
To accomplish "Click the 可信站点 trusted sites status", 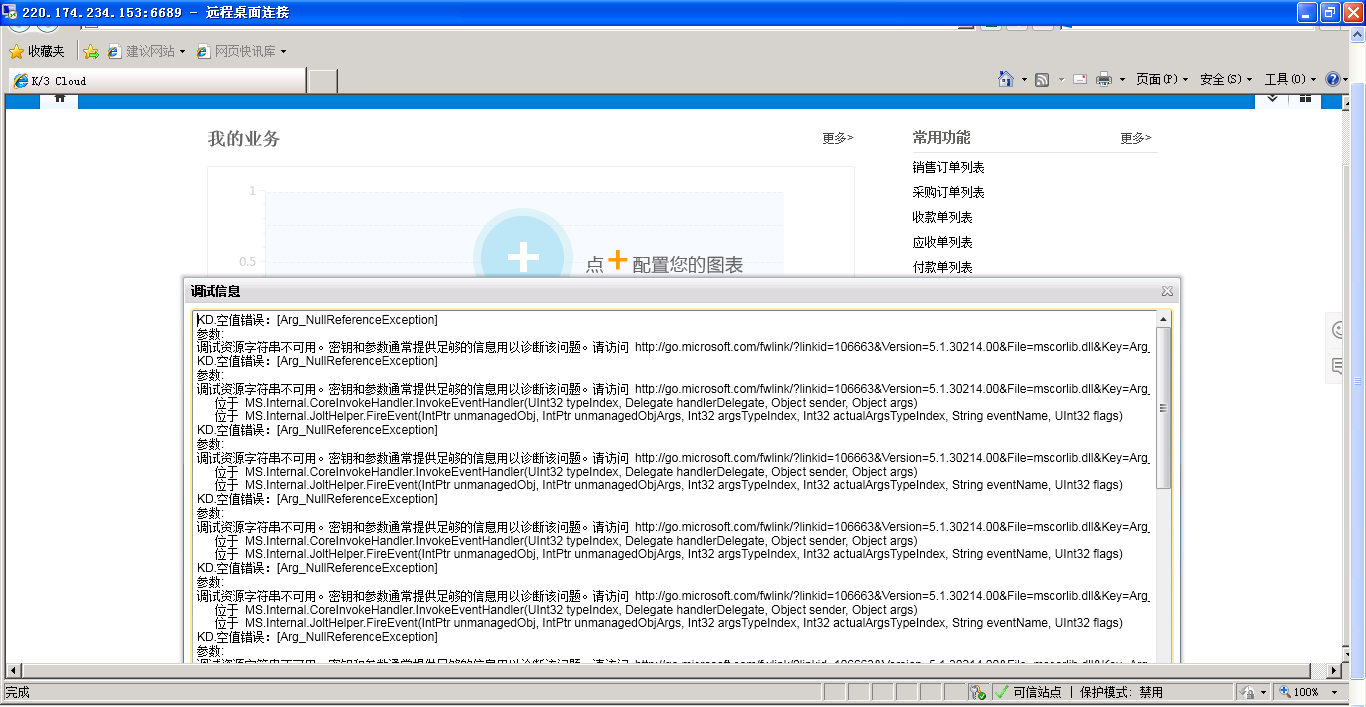I will pyautogui.click(x=1029, y=692).
